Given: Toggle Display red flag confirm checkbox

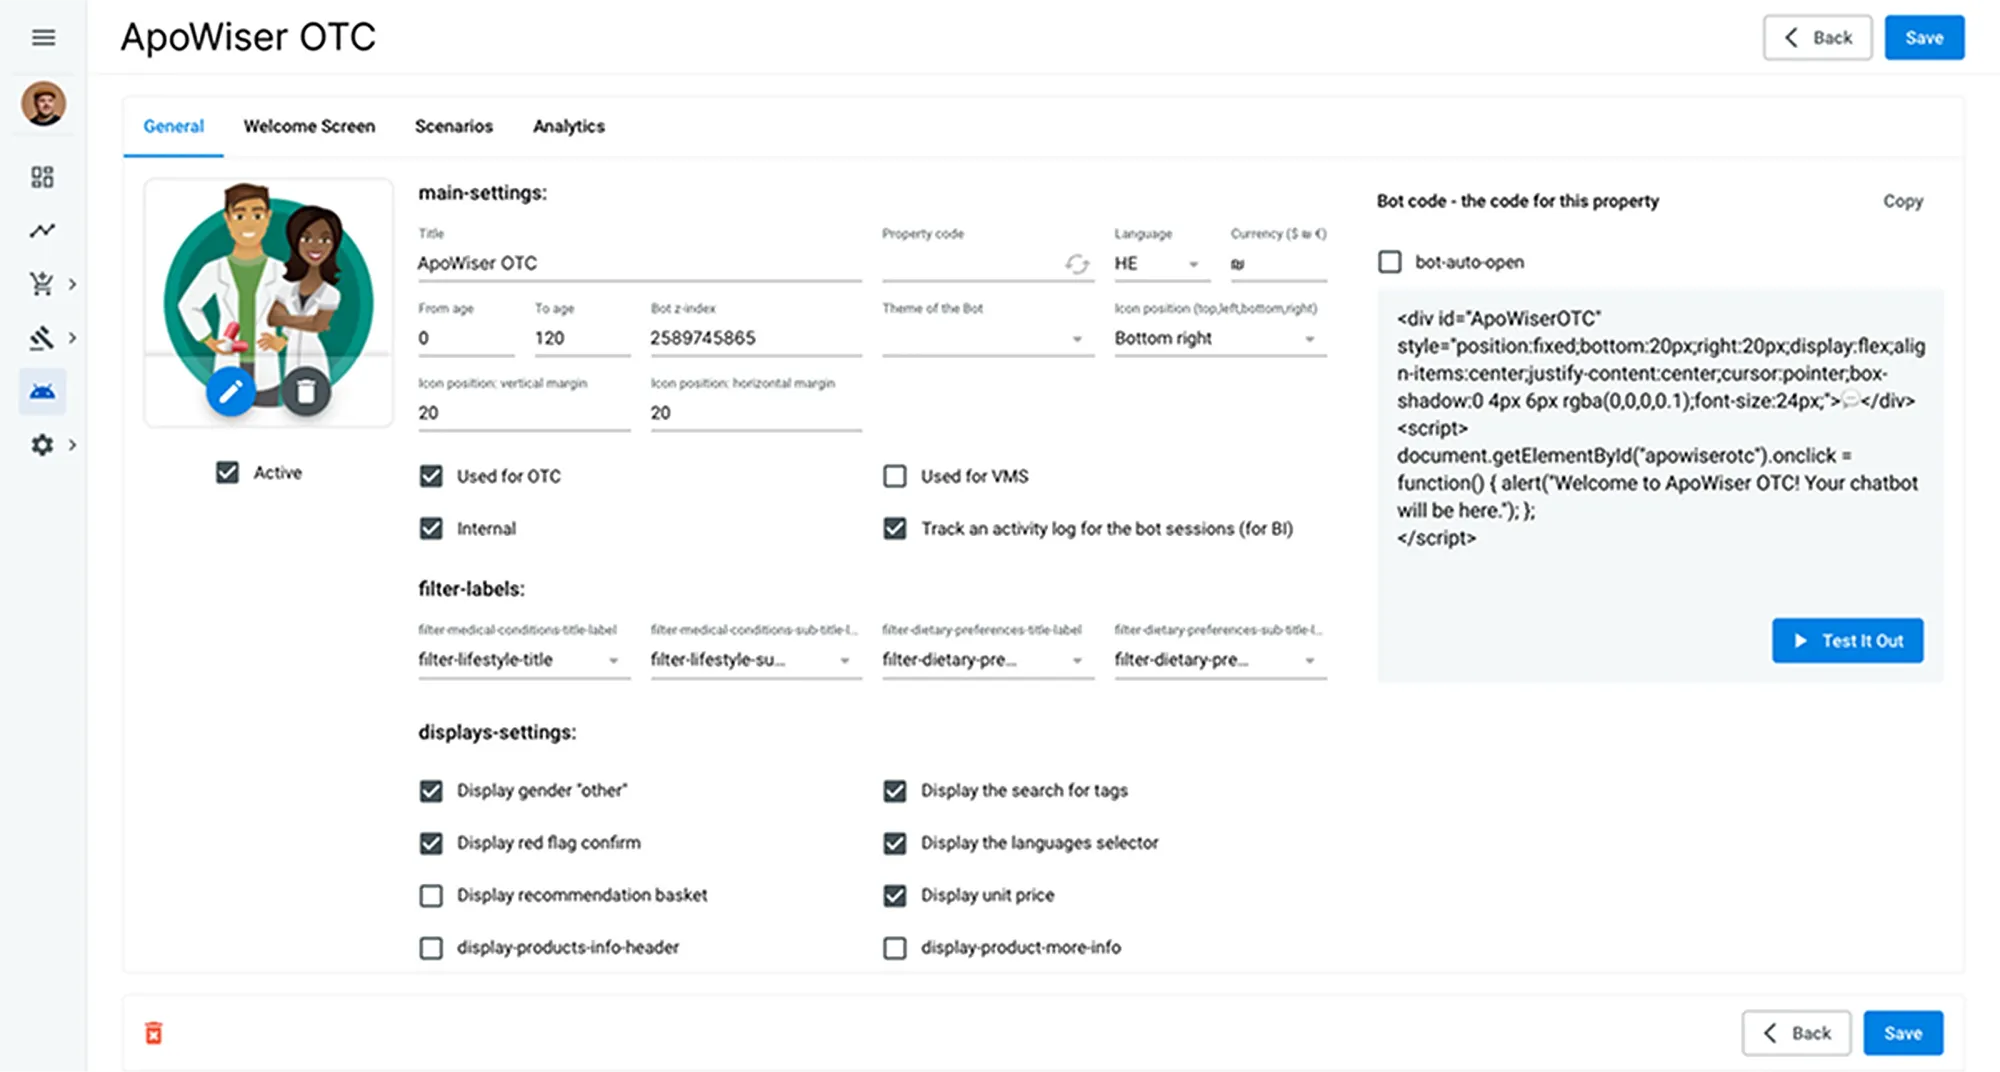Looking at the screenshot, I should click(x=431, y=843).
